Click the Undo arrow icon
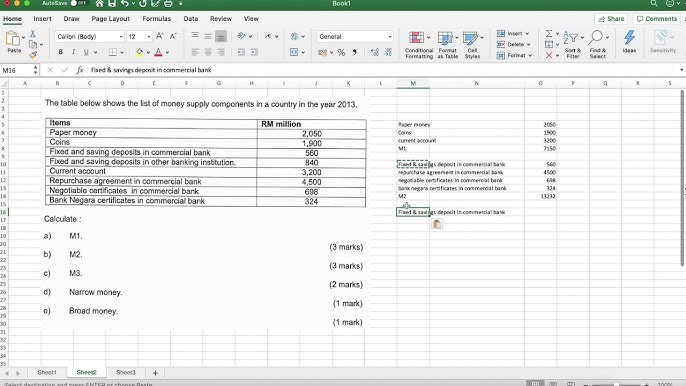 point(125,4)
